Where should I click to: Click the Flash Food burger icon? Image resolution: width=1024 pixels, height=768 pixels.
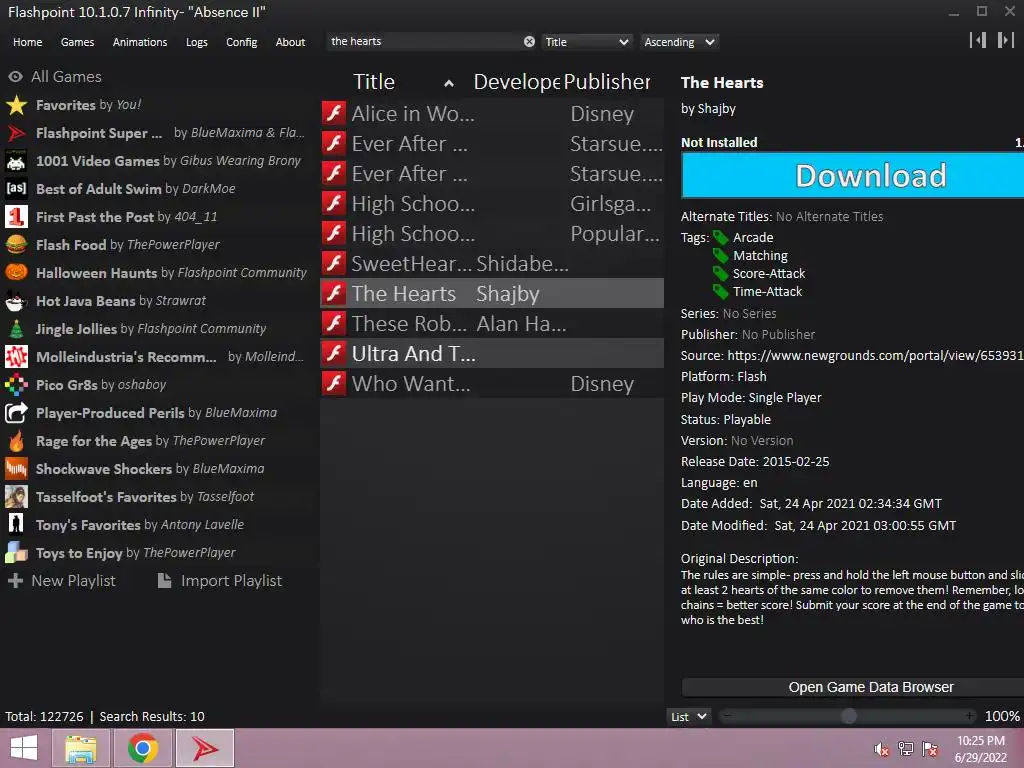tap(16, 245)
